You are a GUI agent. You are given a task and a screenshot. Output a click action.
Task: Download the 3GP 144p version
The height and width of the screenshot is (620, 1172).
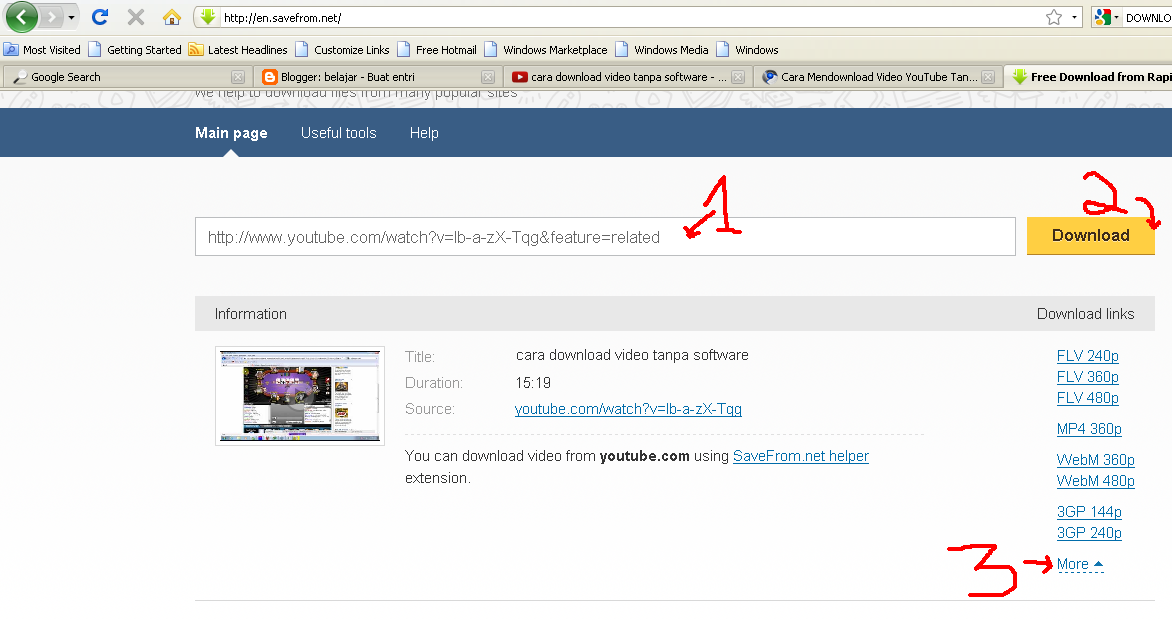(x=1089, y=512)
